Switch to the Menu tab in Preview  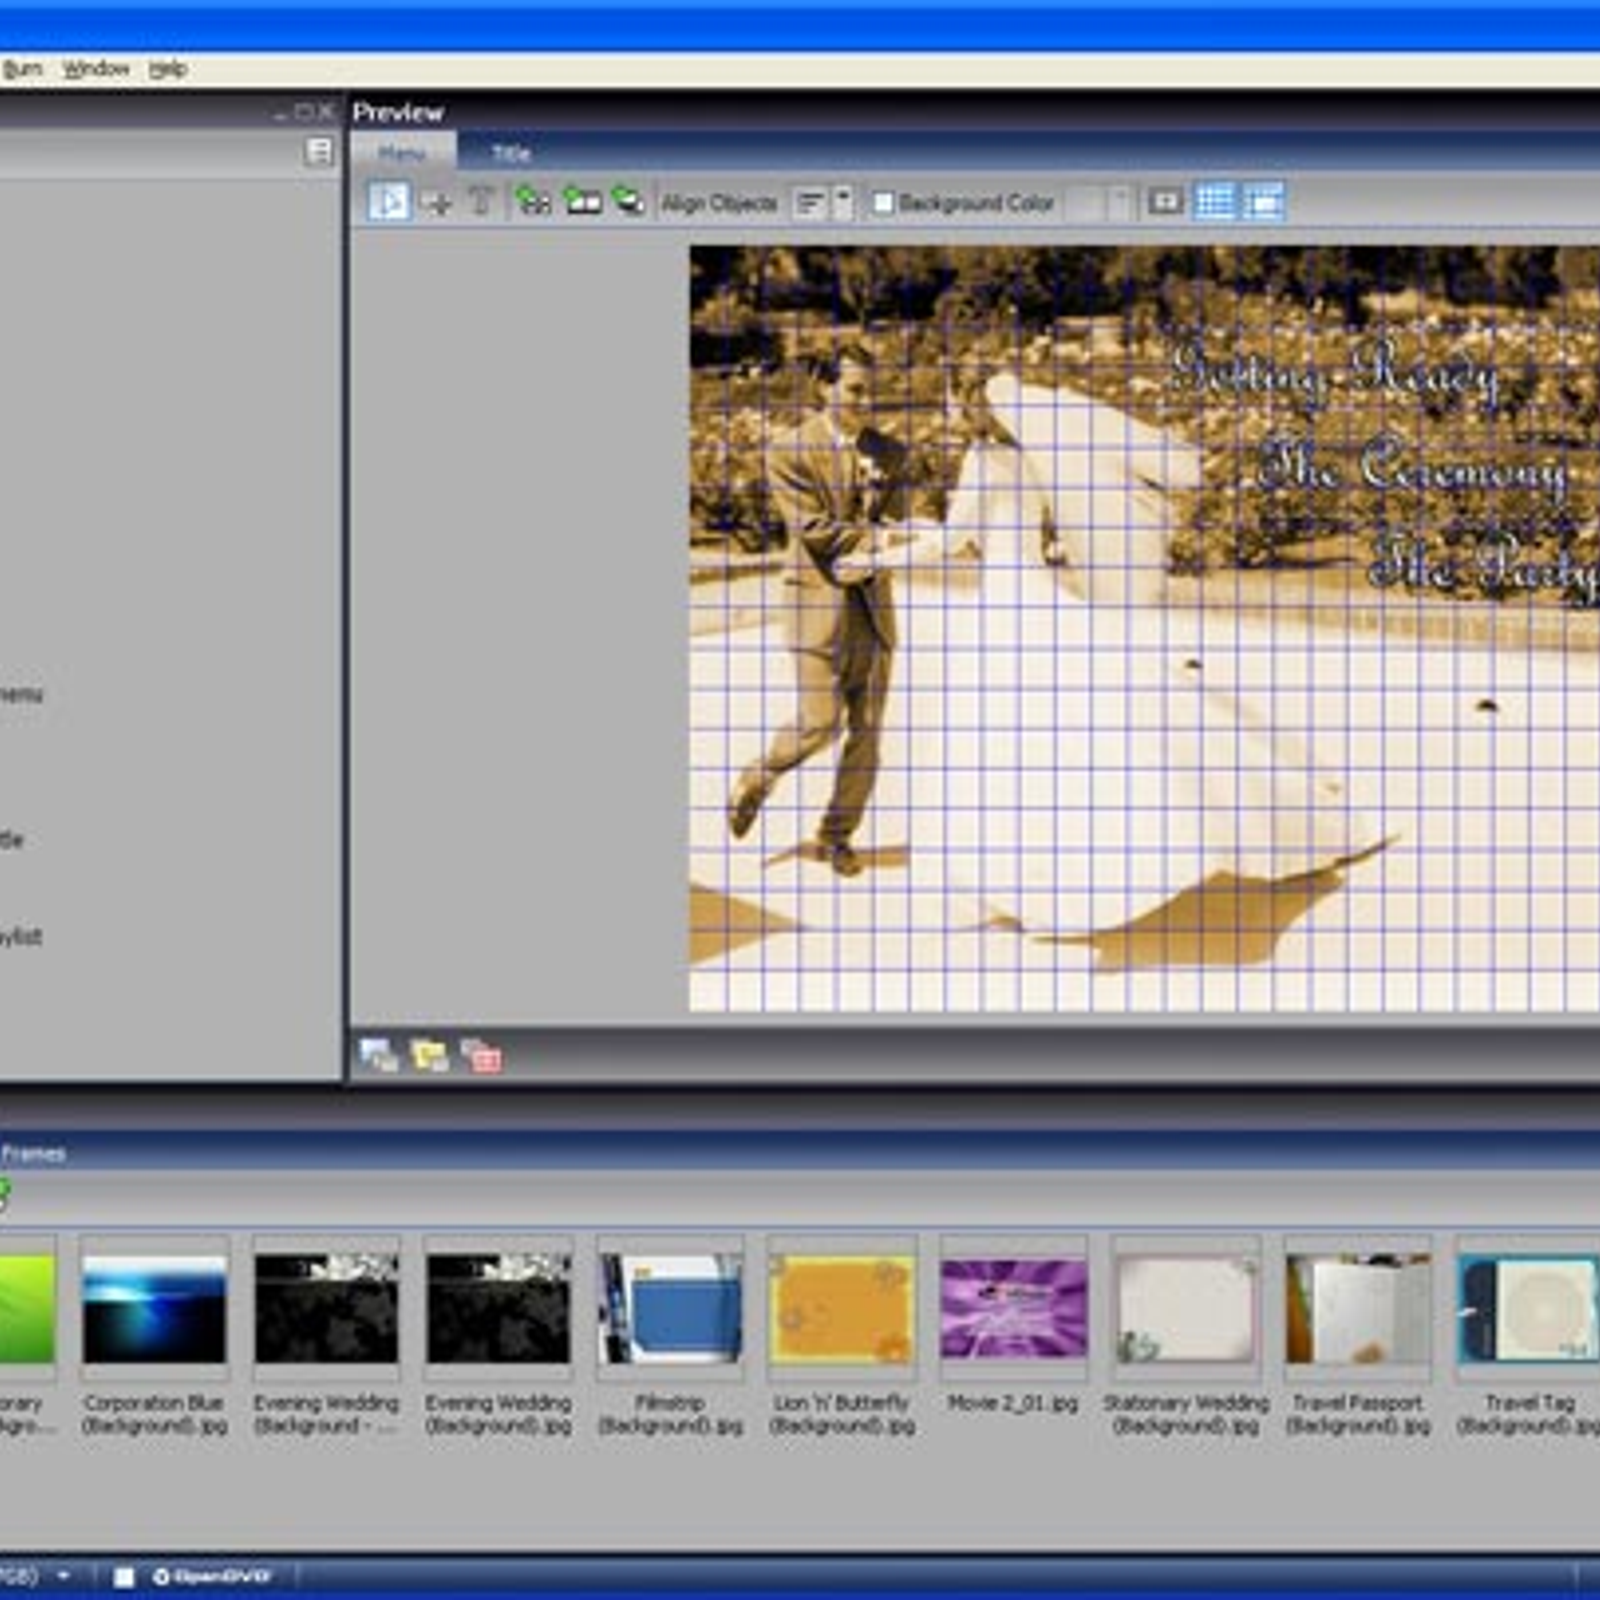[403, 153]
